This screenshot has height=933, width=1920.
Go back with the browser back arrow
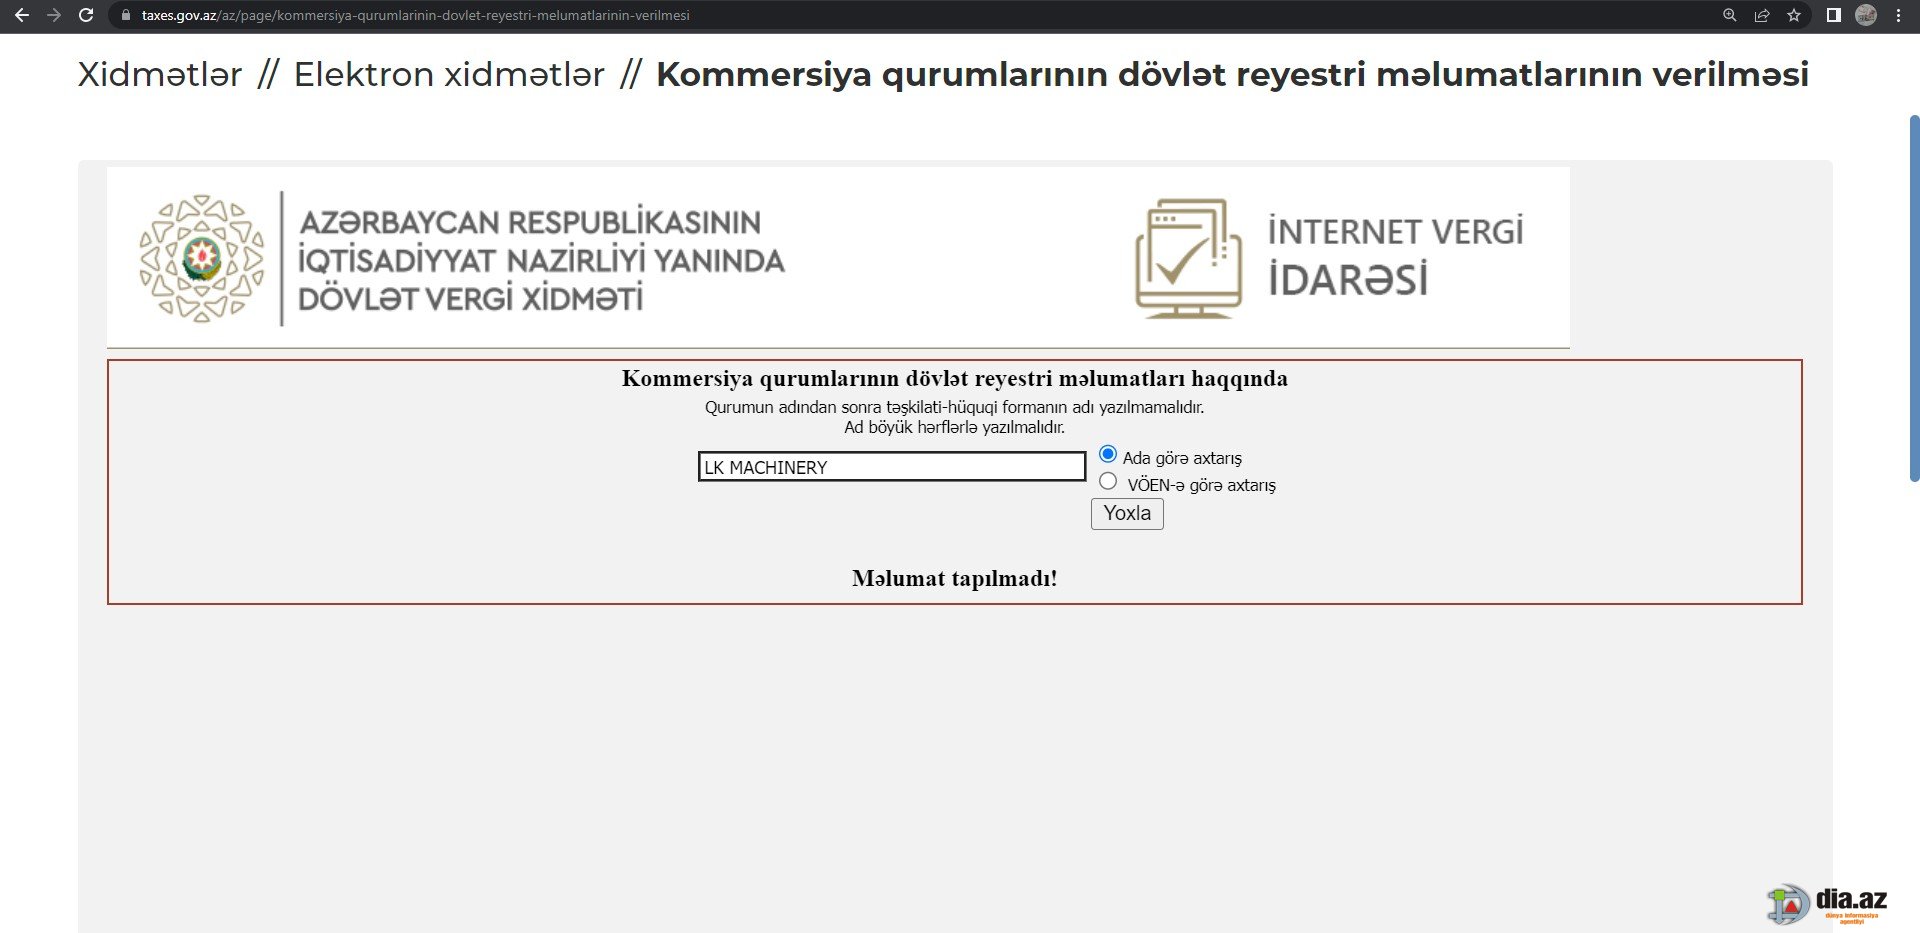click(22, 15)
